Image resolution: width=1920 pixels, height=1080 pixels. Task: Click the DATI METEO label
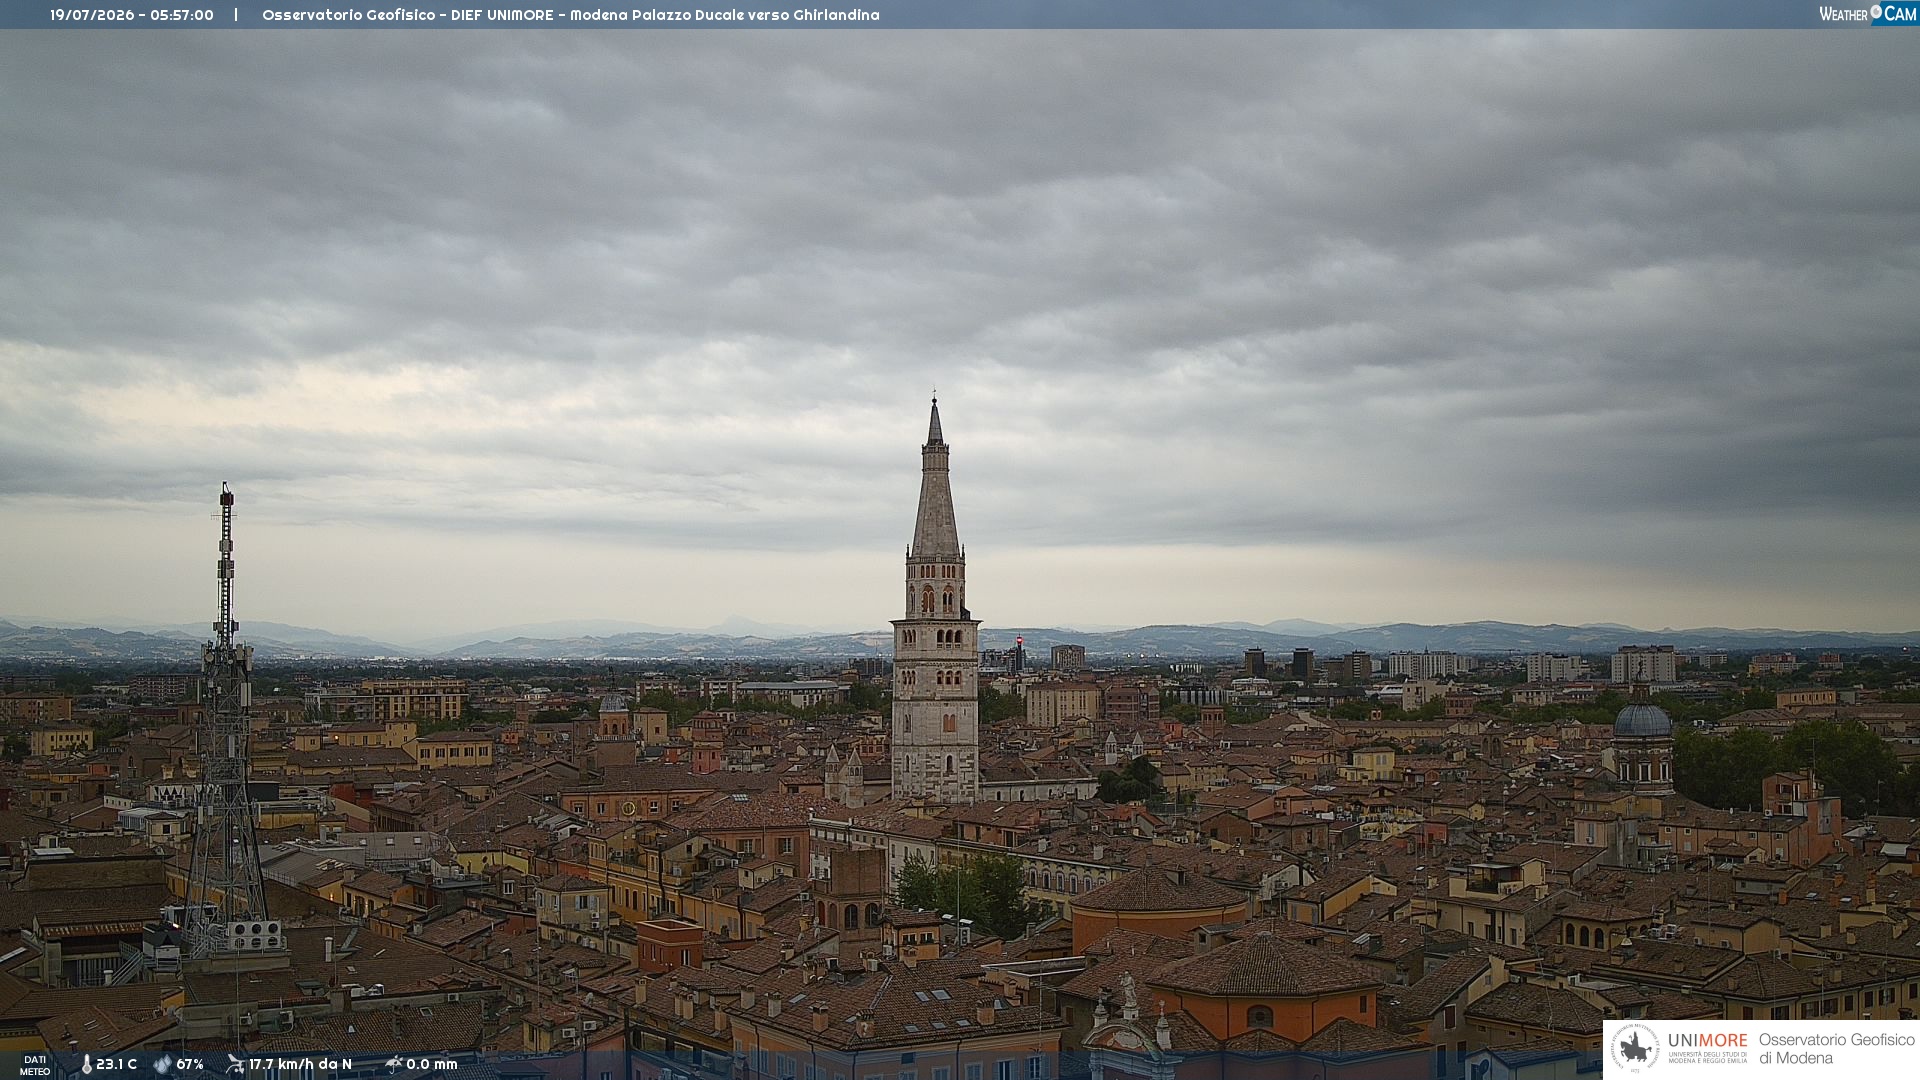tap(35, 1066)
